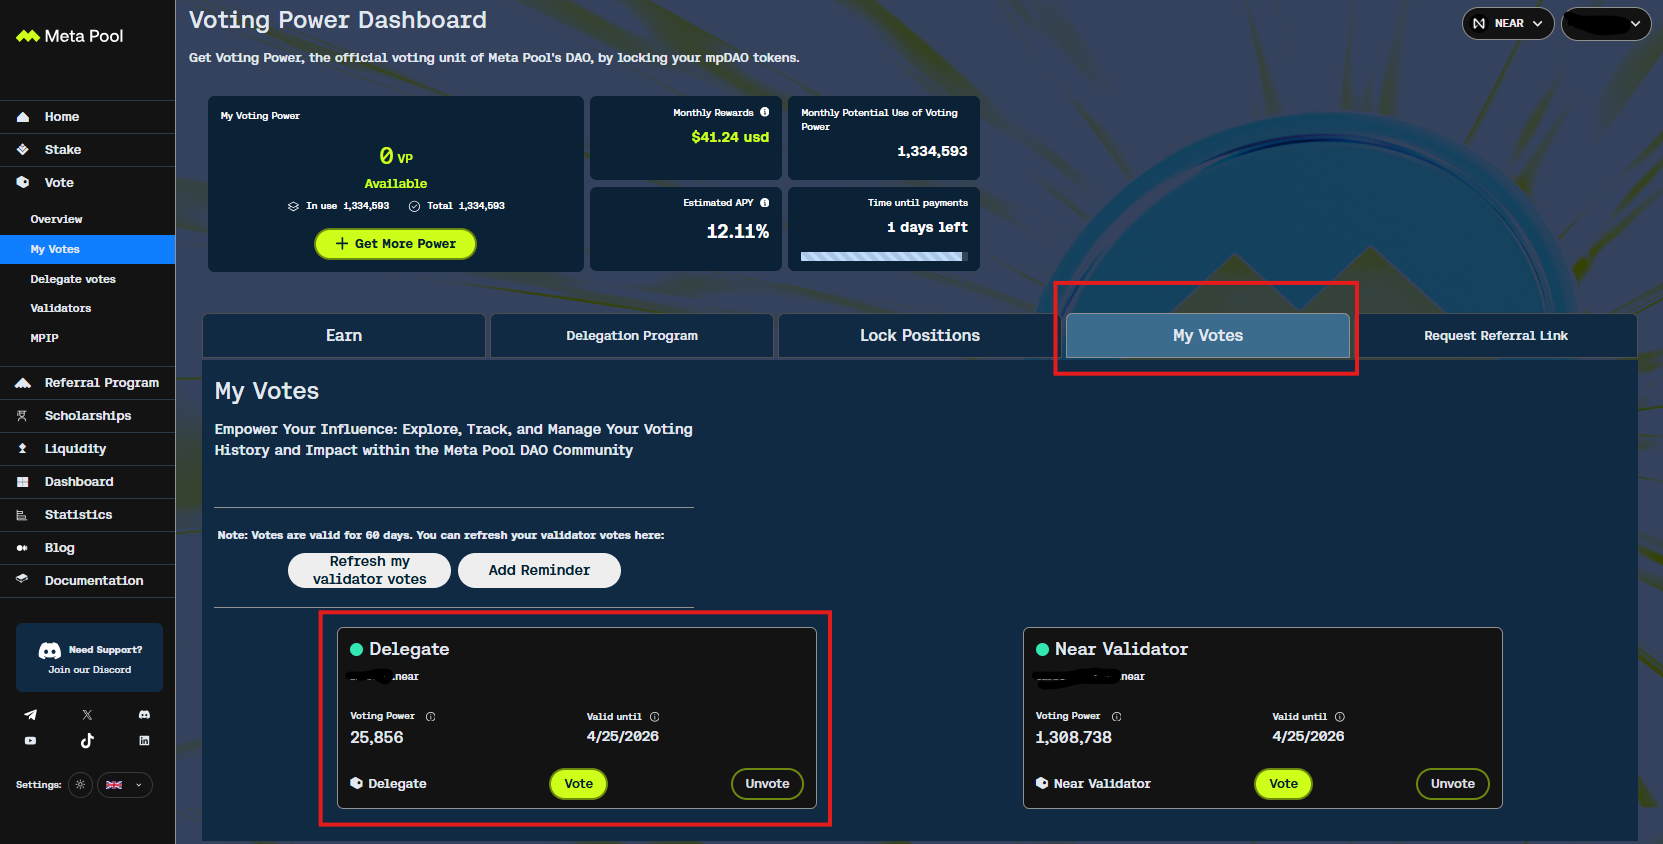The width and height of the screenshot is (1663, 844).
Task: Open the Telegram social link icon
Action: (30, 715)
